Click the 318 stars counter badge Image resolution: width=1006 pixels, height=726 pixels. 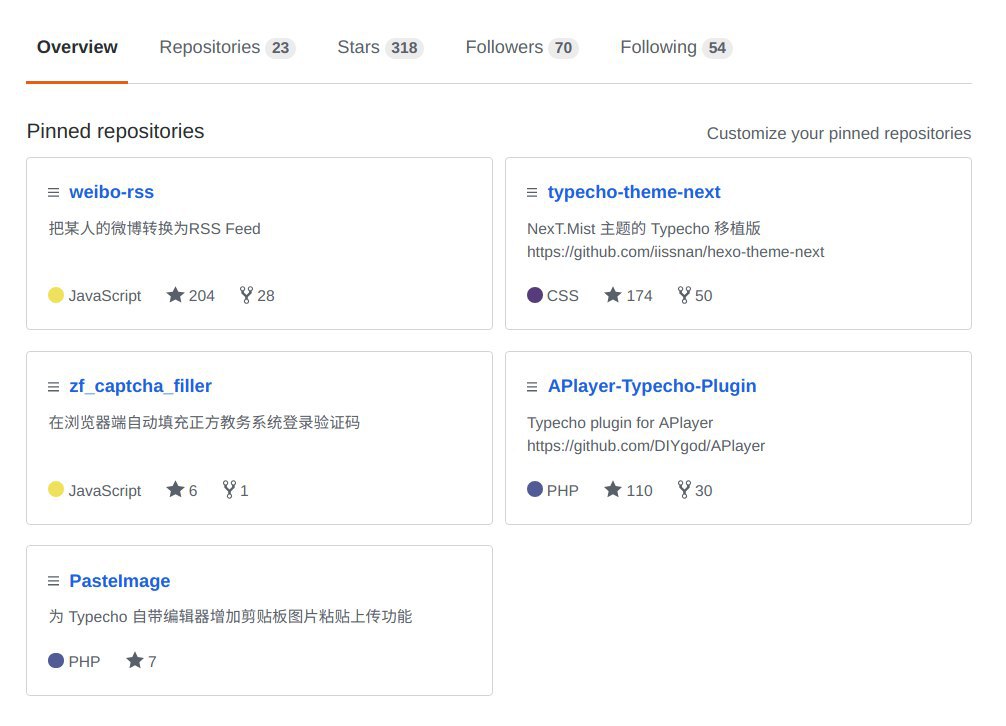pos(405,48)
